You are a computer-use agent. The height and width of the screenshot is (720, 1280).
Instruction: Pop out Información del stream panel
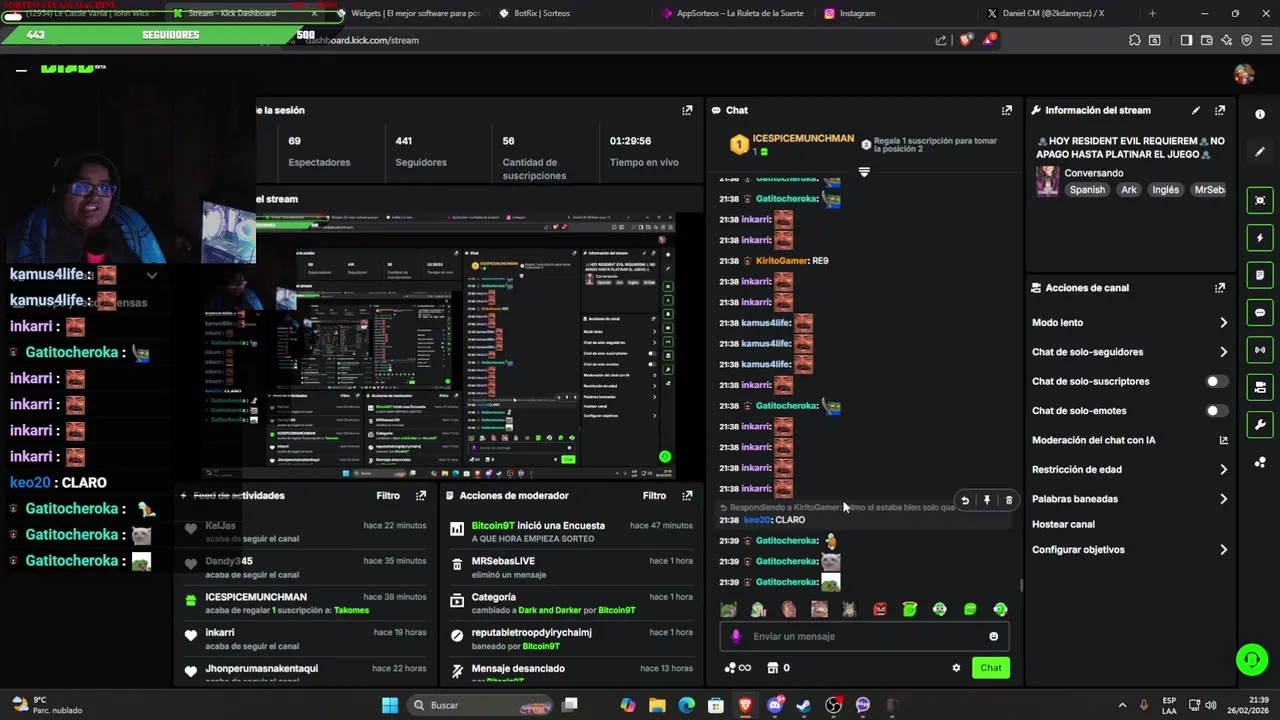(1220, 110)
